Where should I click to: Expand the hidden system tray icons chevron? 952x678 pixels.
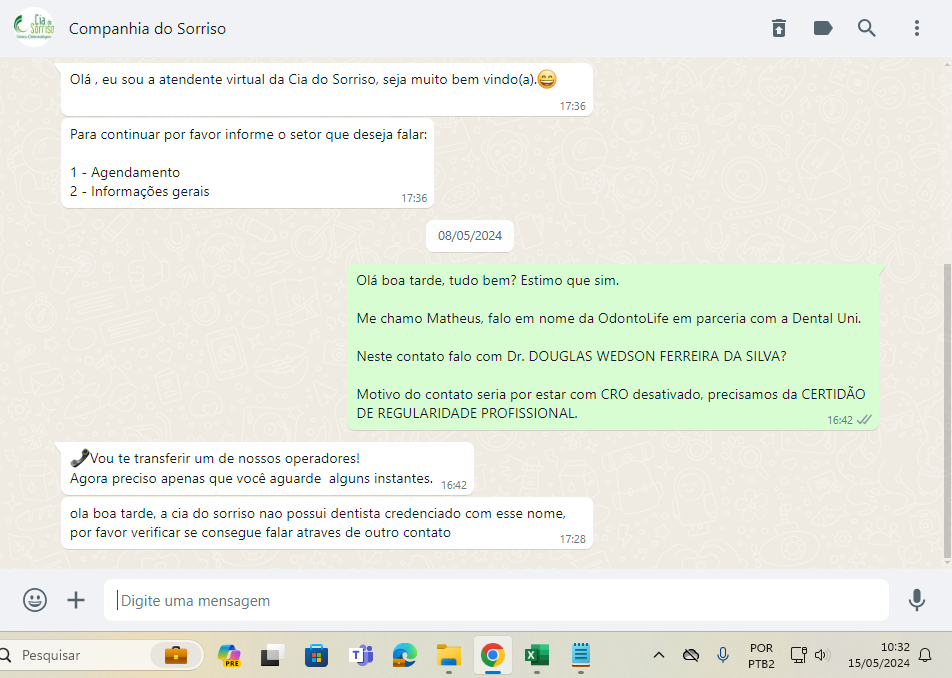[x=659, y=655]
